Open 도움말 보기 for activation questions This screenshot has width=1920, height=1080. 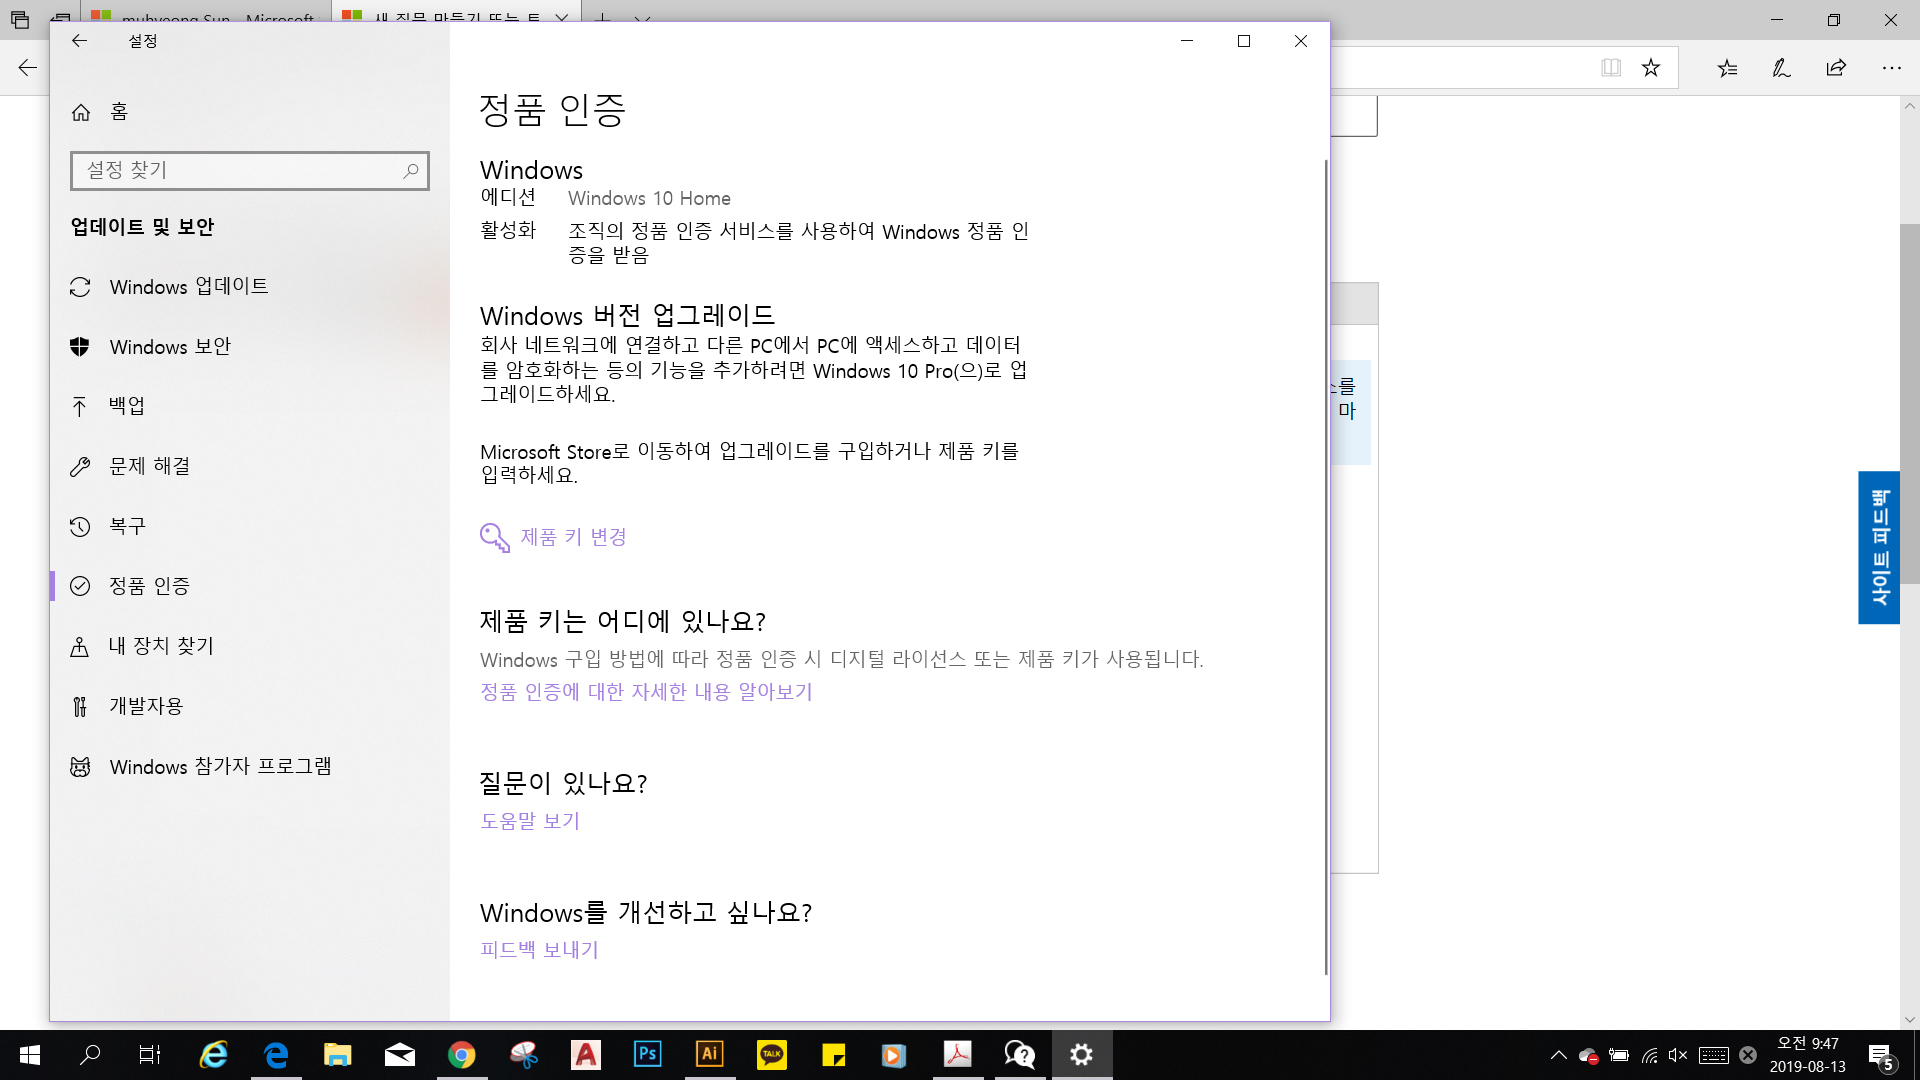pyautogui.click(x=529, y=820)
